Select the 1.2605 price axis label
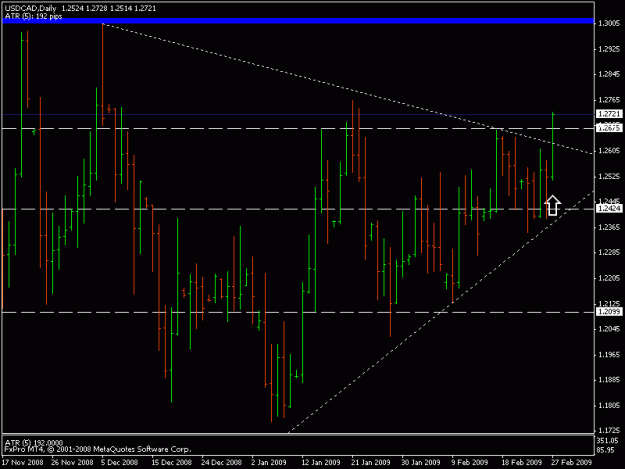 609,151
